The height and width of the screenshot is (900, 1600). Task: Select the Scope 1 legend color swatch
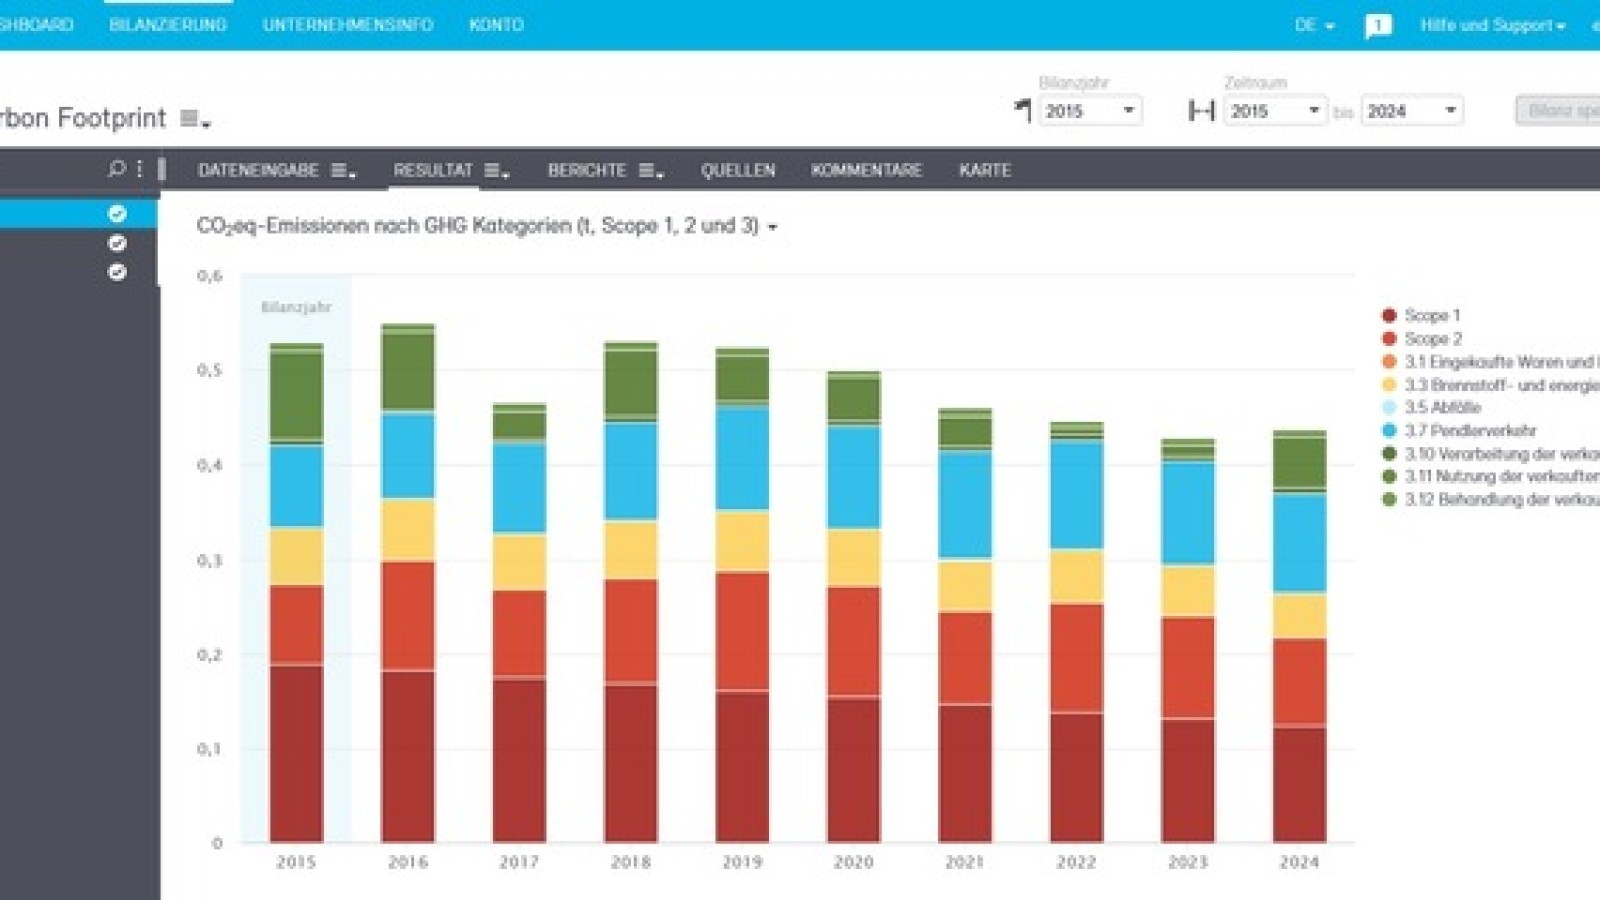tap(1388, 313)
